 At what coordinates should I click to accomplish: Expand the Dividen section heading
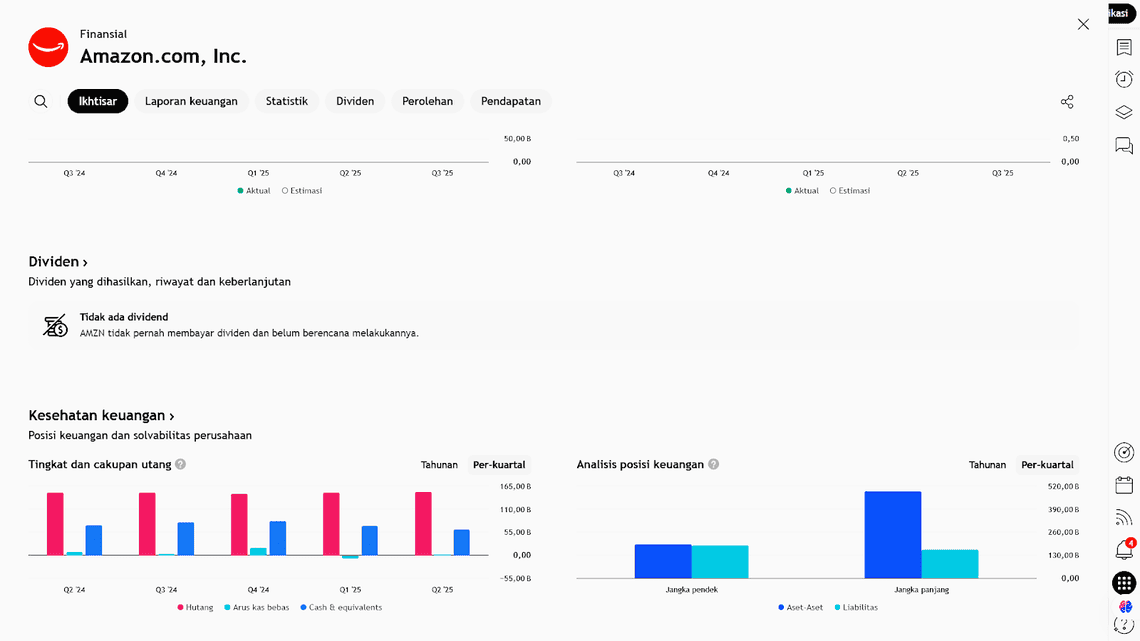coord(58,262)
